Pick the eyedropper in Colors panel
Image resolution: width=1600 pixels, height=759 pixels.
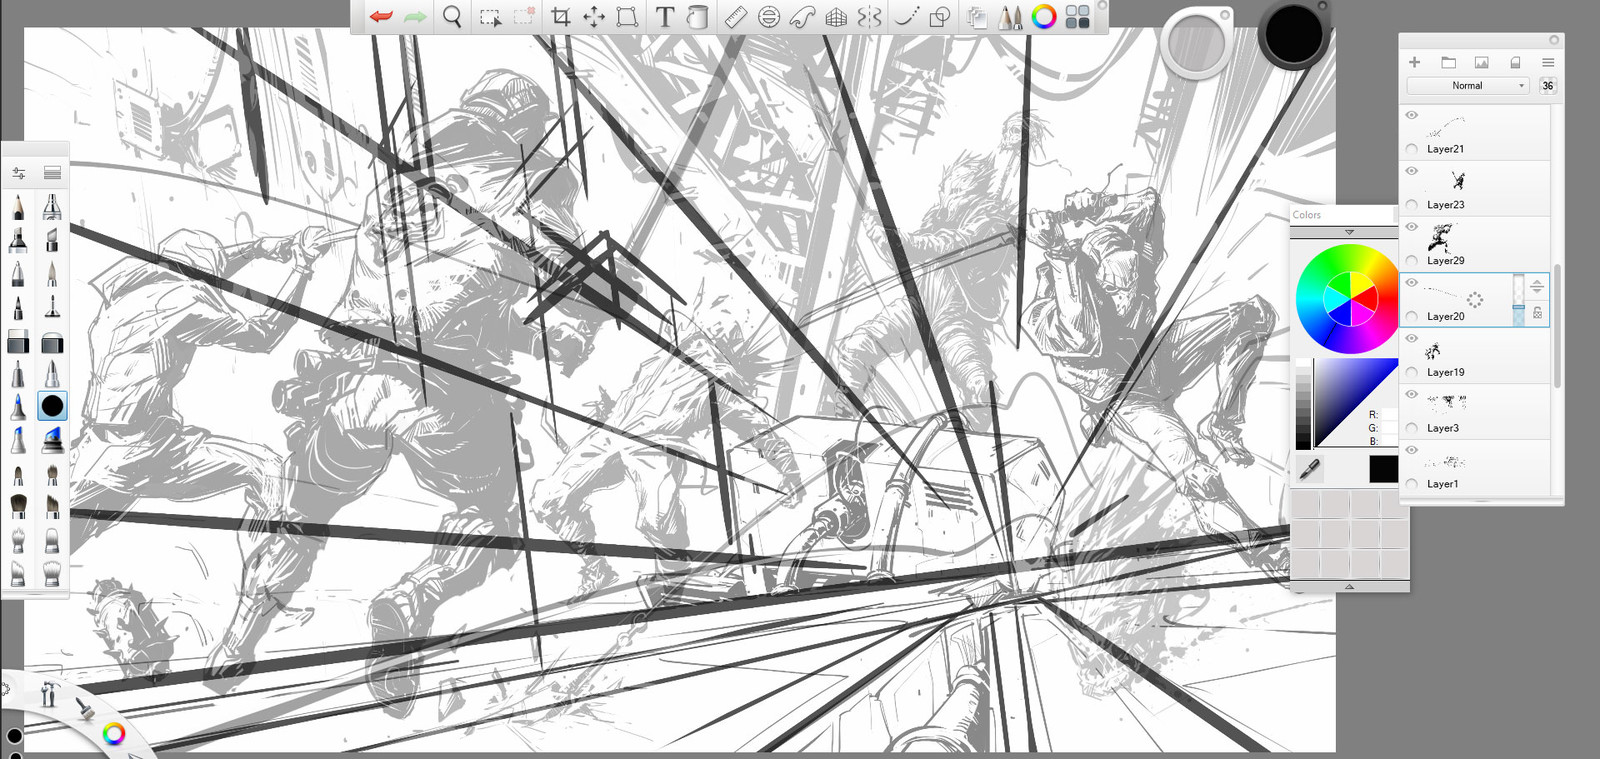coord(1309,468)
